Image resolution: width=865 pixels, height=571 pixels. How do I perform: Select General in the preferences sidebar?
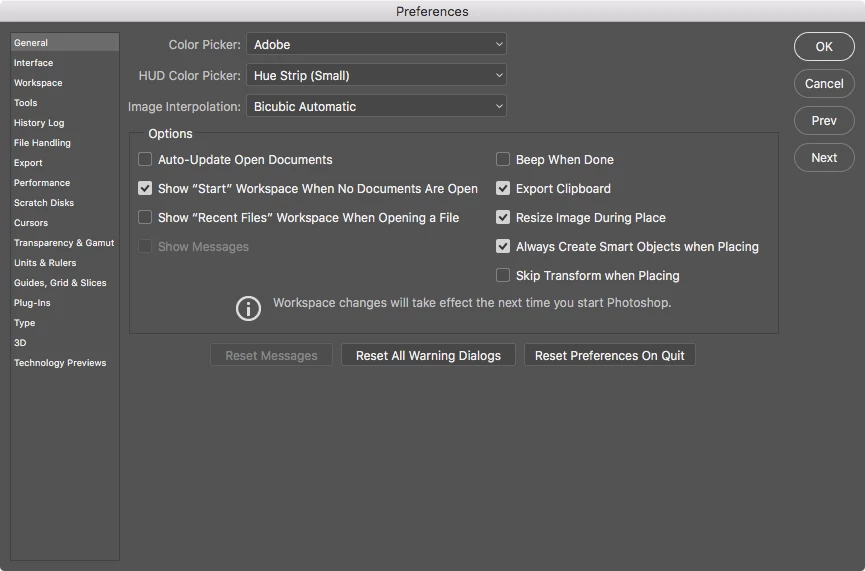[x=65, y=42]
